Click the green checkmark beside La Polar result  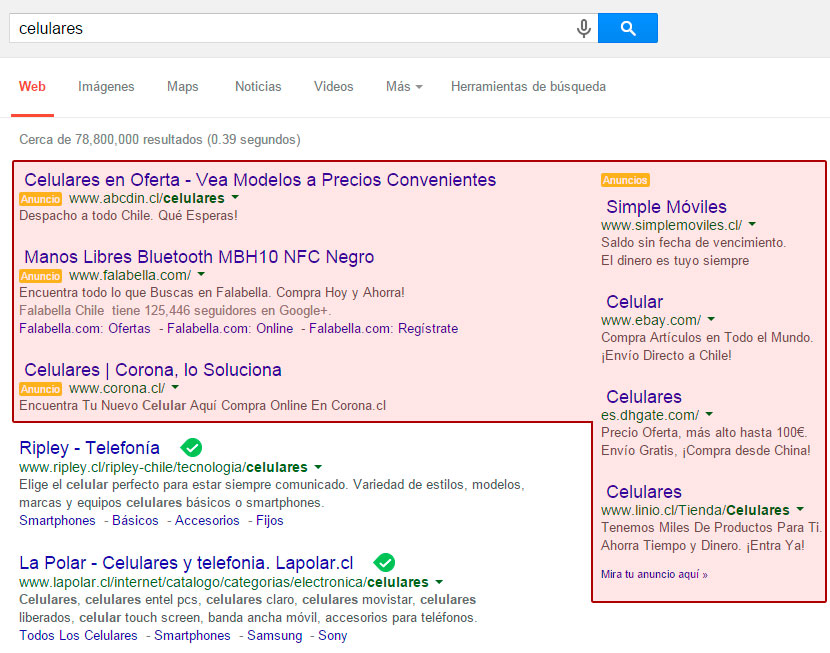[384, 562]
